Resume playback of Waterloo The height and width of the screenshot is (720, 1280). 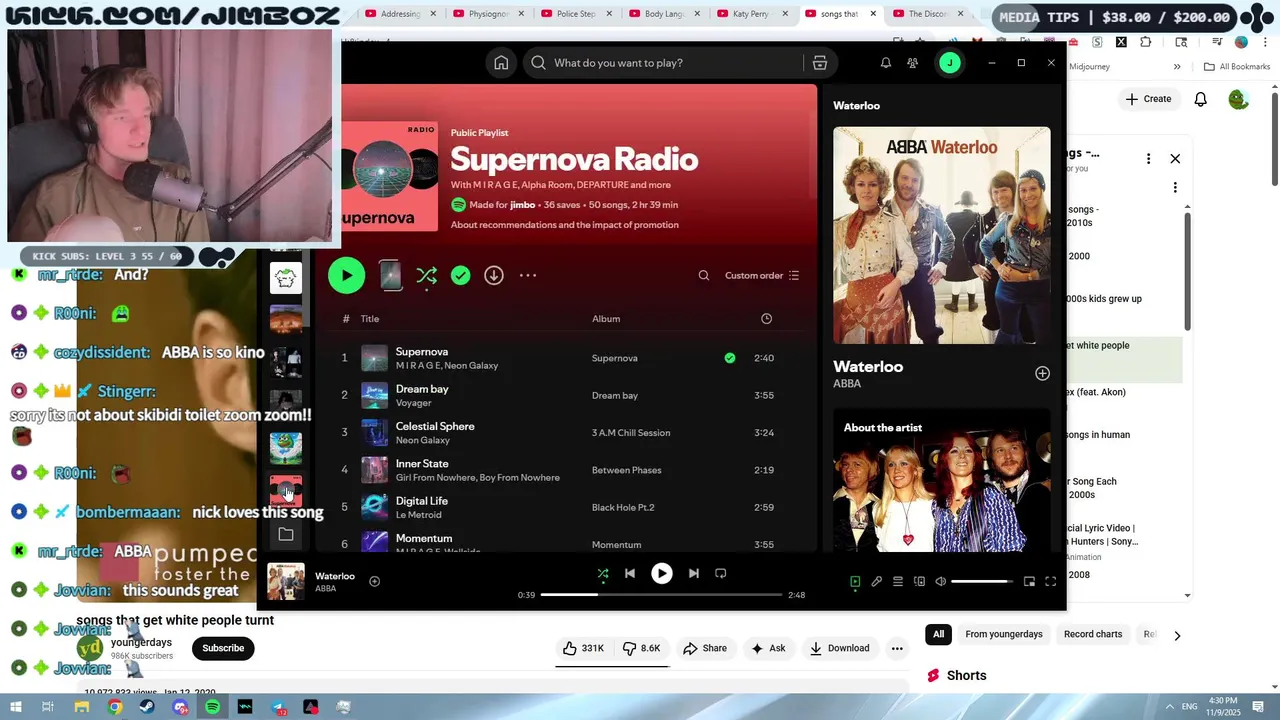(x=662, y=574)
